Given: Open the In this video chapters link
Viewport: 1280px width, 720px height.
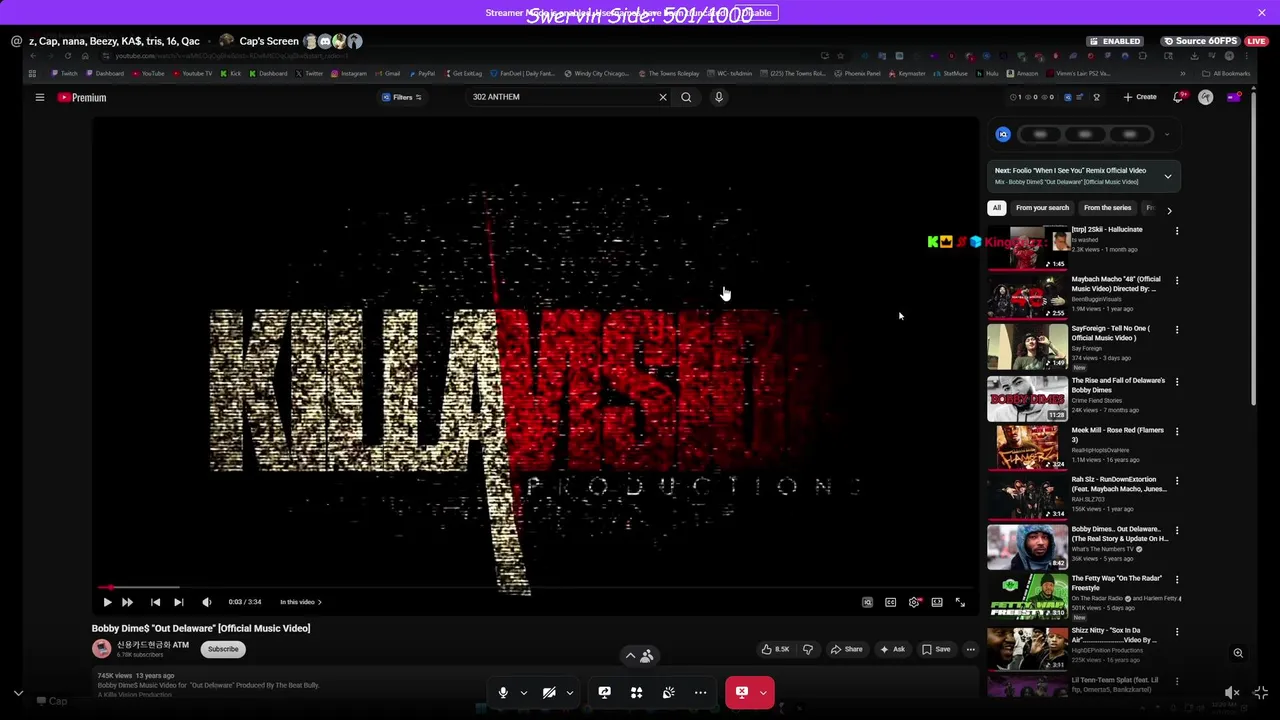Looking at the screenshot, I should pyautogui.click(x=300, y=602).
